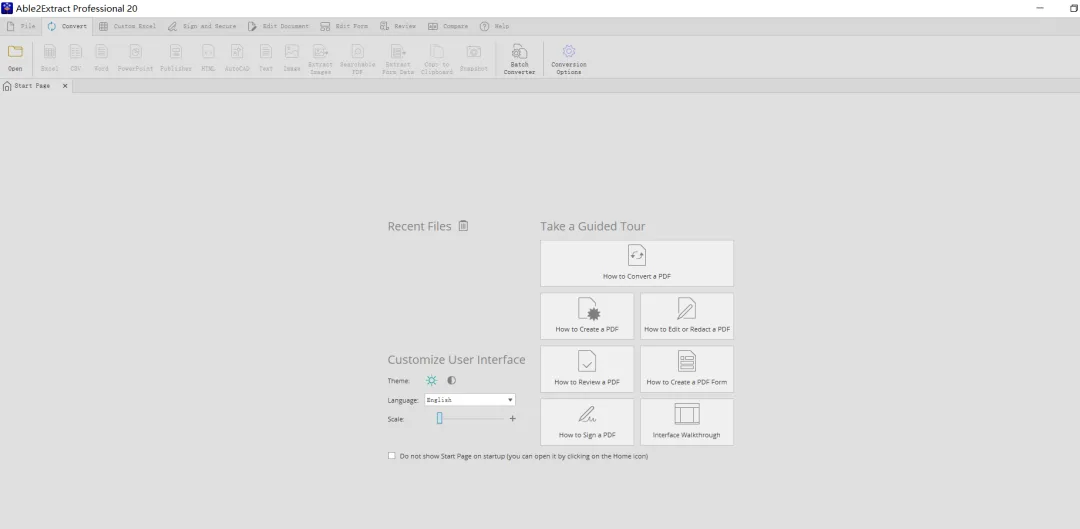1080x529 pixels.
Task: Select the CSV conversion tool
Action: 76,58
